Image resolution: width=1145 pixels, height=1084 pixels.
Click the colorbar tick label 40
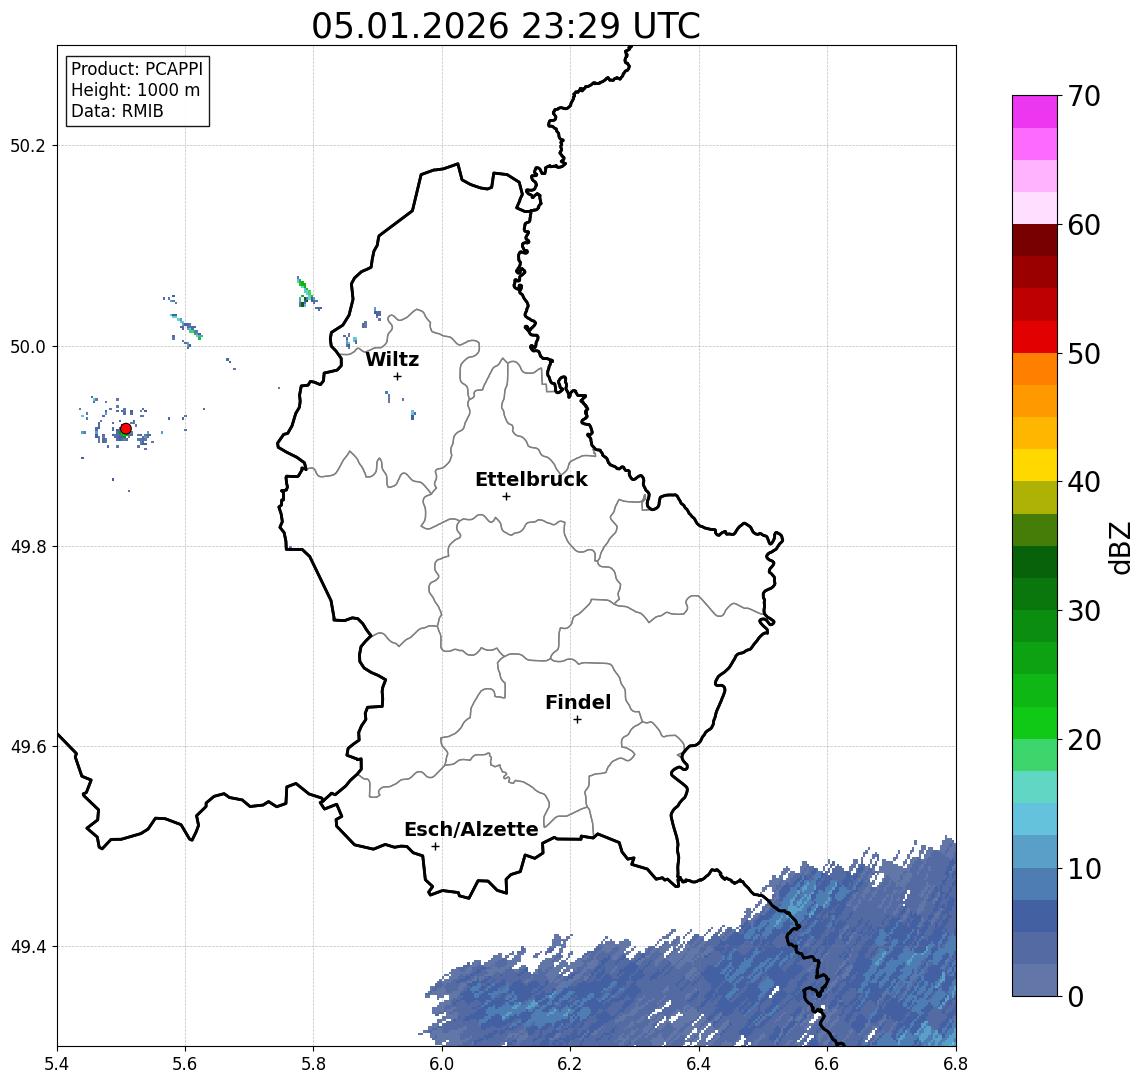tap(1083, 482)
